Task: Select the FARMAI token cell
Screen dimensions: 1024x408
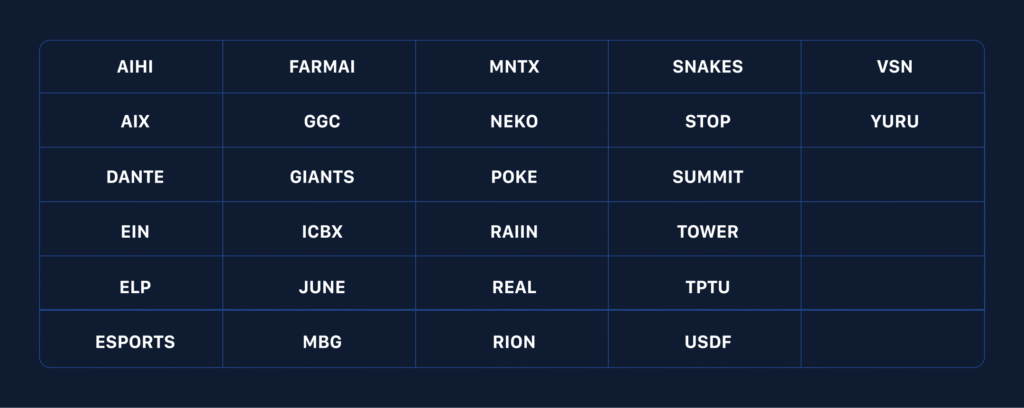Action: click(321, 67)
